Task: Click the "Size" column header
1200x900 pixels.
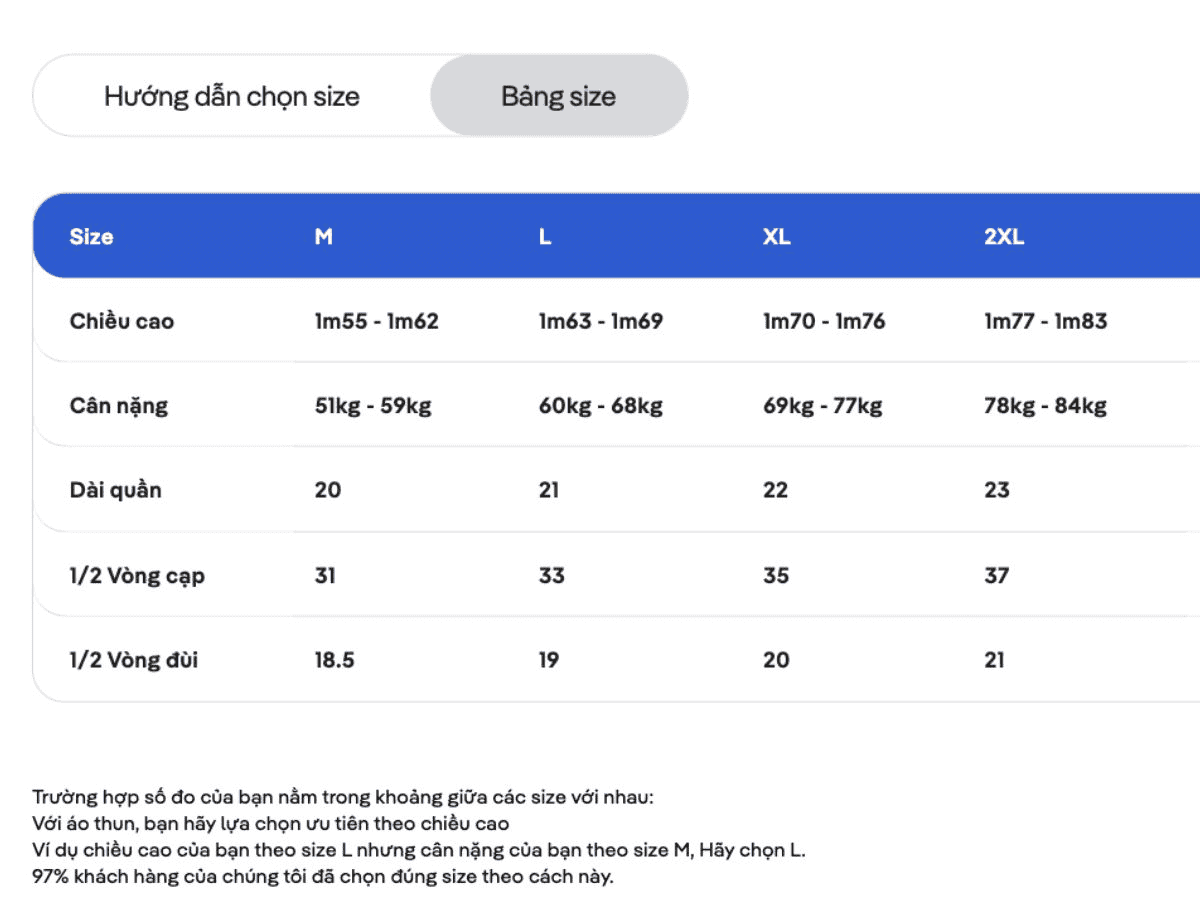Action: (91, 237)
